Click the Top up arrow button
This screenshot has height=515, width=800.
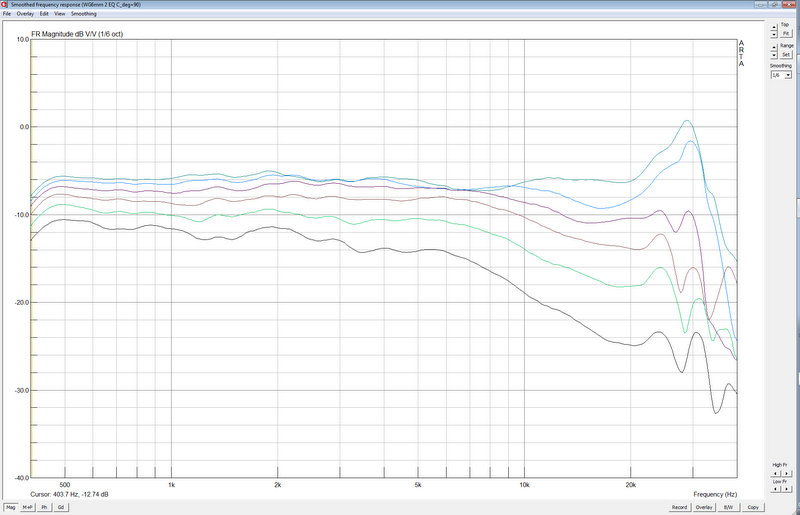[x=774, y=27]
